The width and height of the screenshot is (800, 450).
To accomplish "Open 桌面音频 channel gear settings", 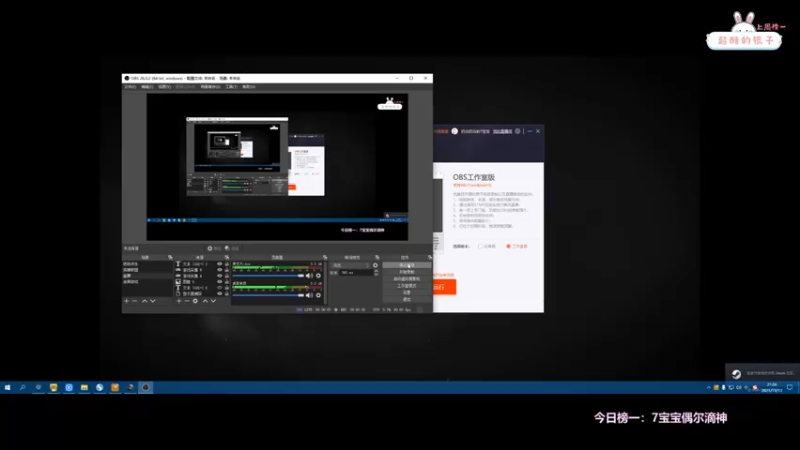I will [318, 295].
